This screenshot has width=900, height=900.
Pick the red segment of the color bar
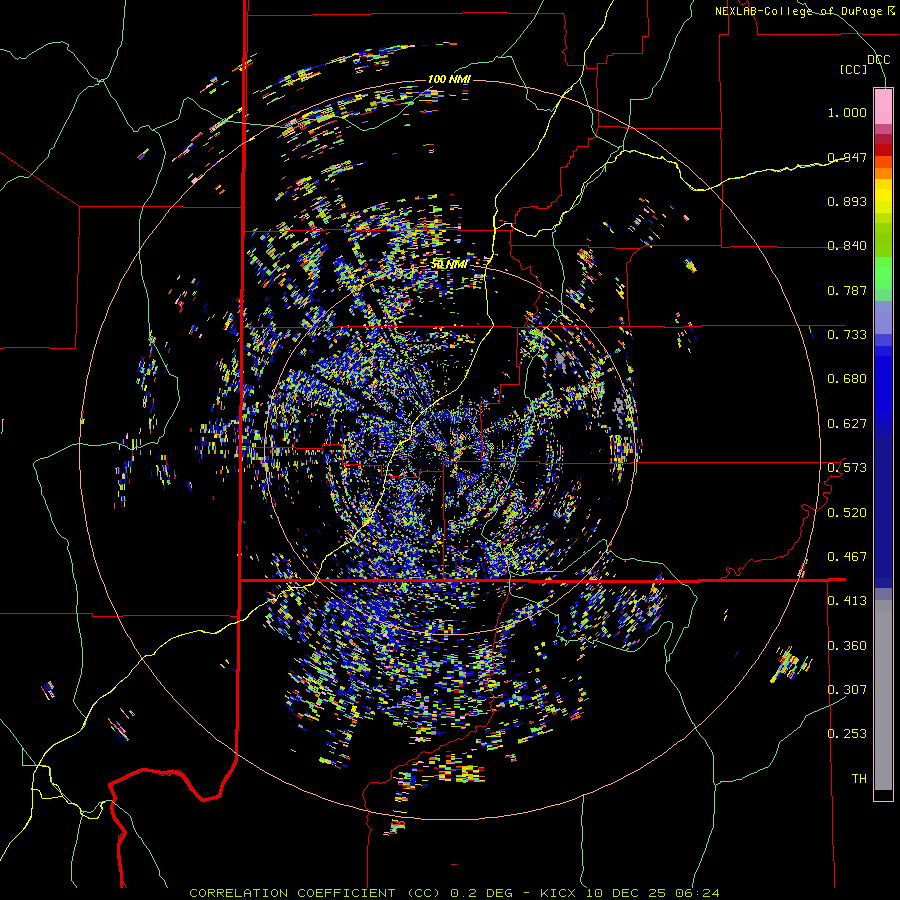point(883,150)
